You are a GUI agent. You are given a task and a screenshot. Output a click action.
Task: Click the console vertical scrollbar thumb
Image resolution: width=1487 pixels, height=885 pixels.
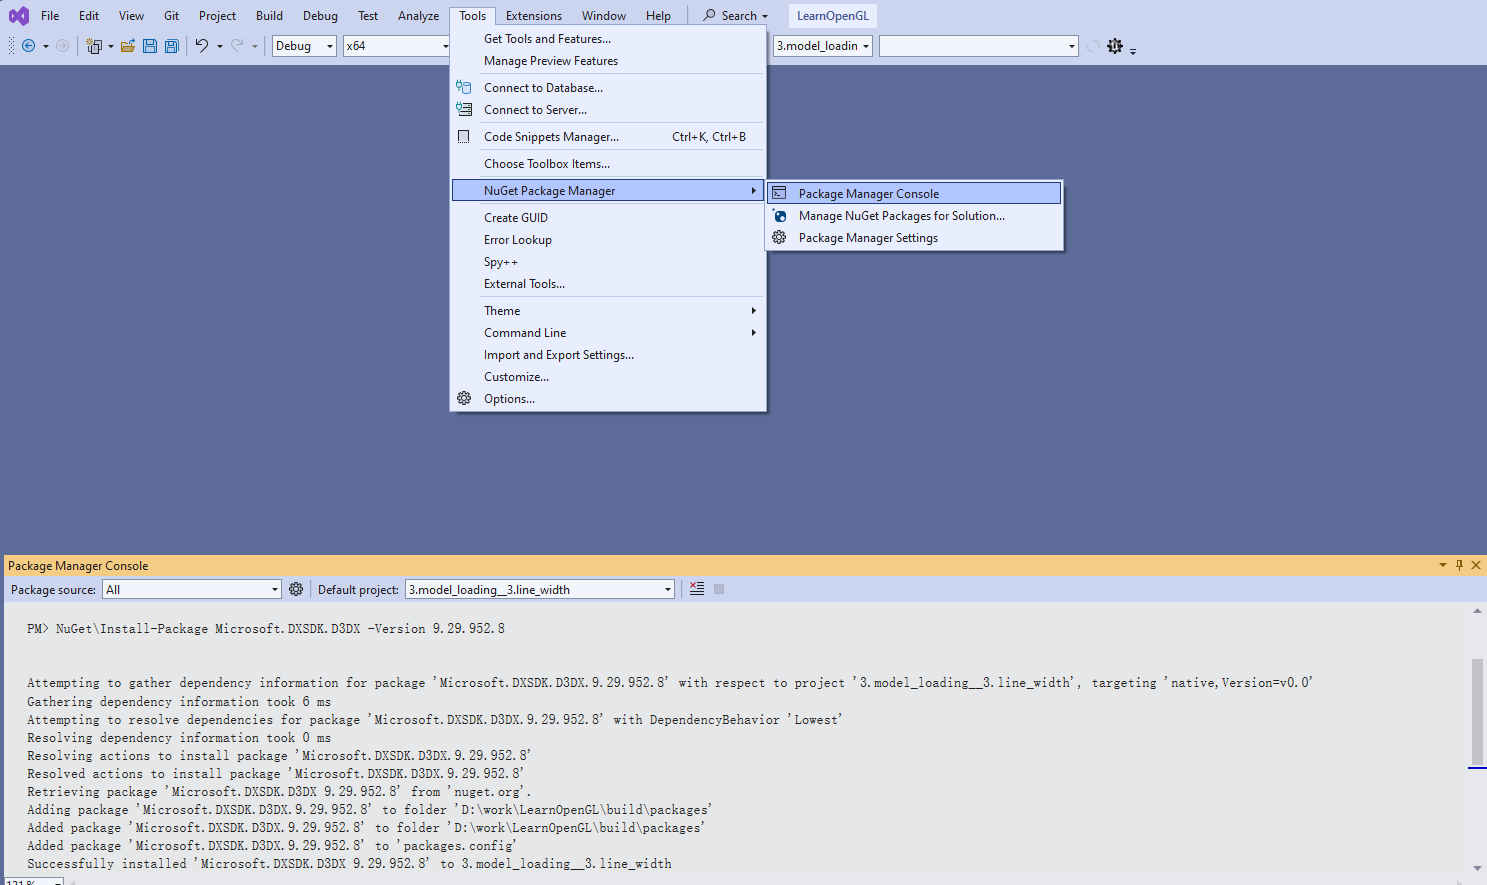pos(1477,711)
